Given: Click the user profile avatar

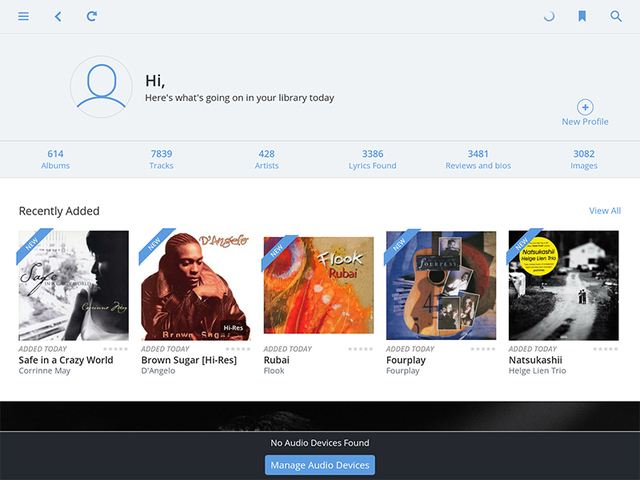Looking at the screenshot, I should pyautogui.click(x=101, y=87).
